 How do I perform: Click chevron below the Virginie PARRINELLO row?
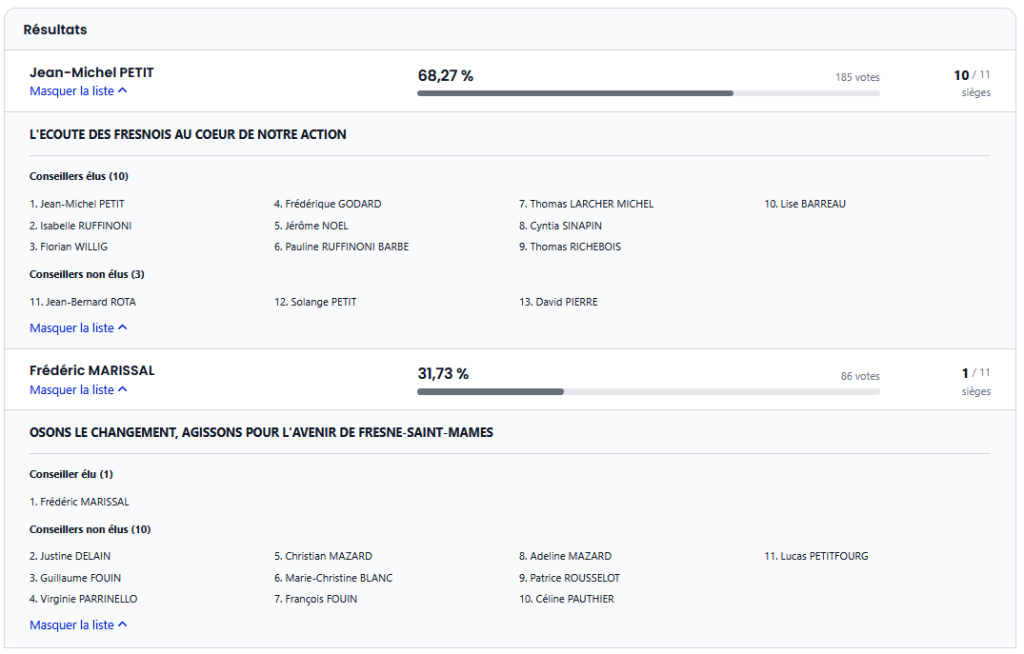(122, 625)
